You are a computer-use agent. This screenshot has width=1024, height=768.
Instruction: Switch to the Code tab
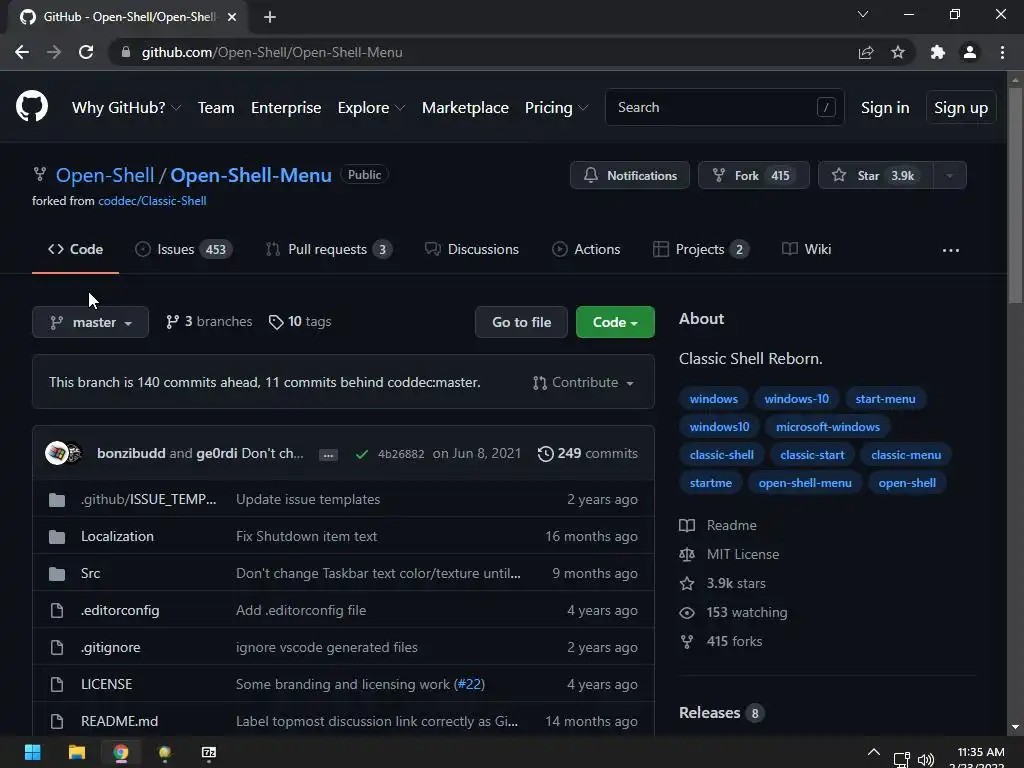point(75,249)
